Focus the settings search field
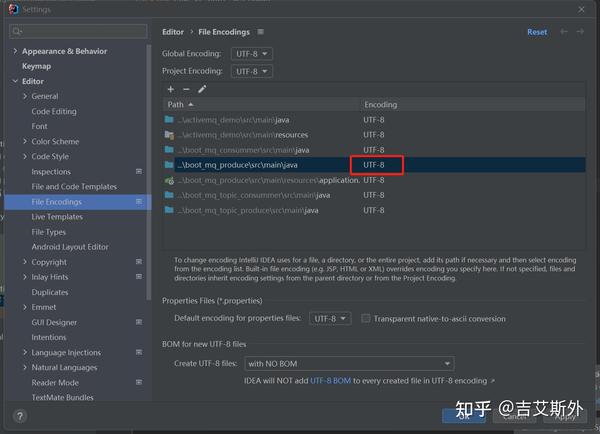Image resolution: width=600 pixels, height=434 pixels. click(x=78, y=31)
